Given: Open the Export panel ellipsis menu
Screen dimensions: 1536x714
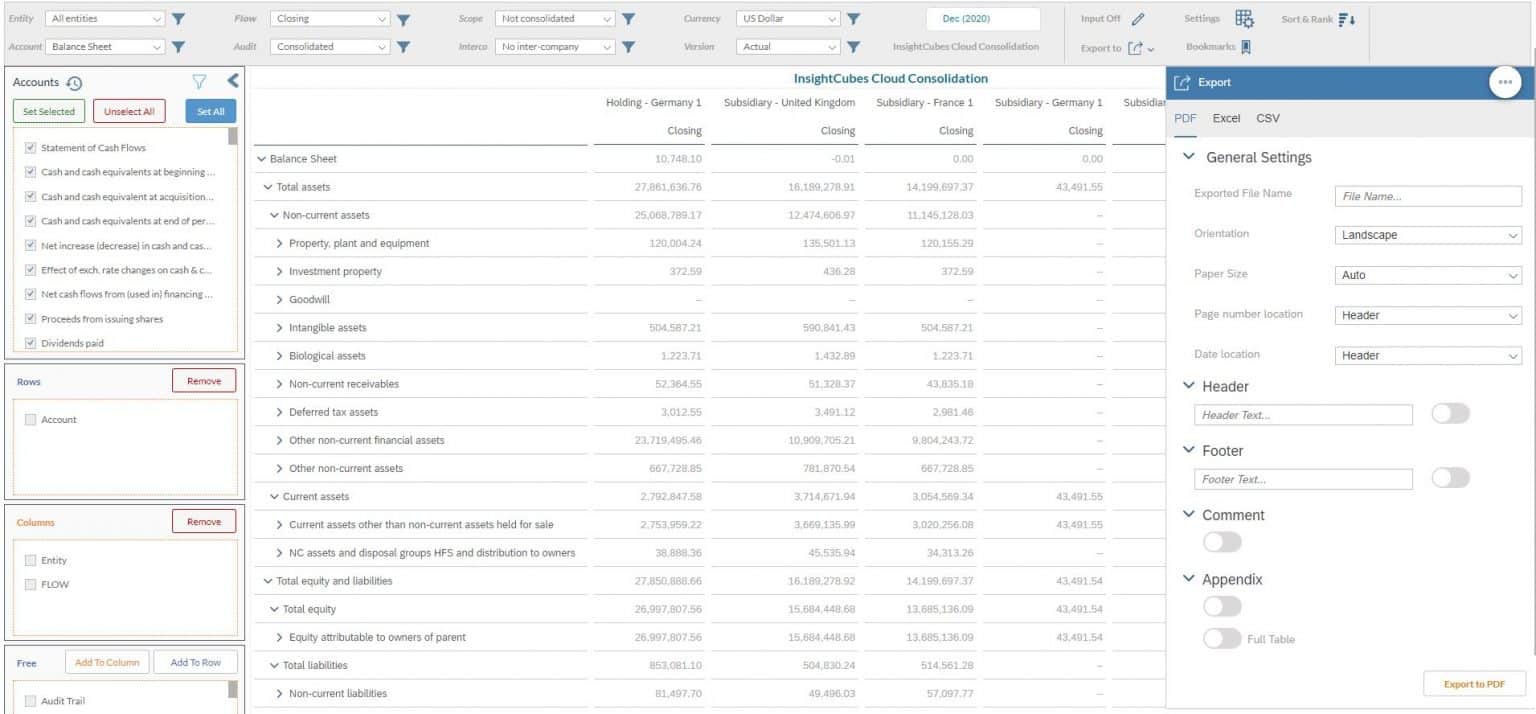Looking at the screenshot, I should 1505,82.
